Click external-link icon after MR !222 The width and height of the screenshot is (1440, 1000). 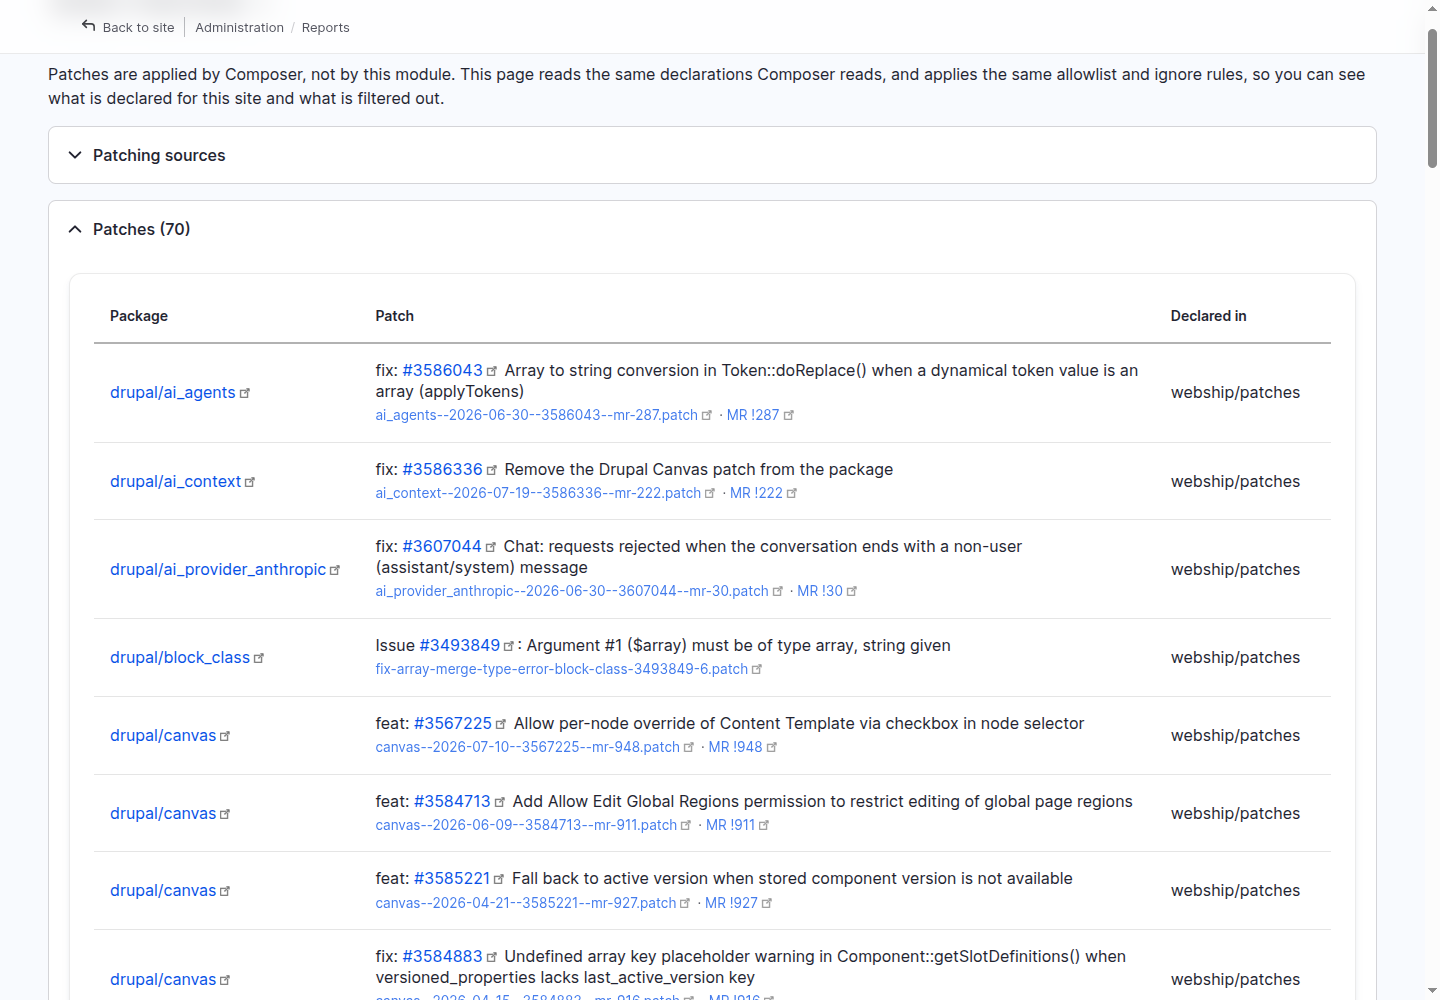(792, 493)
